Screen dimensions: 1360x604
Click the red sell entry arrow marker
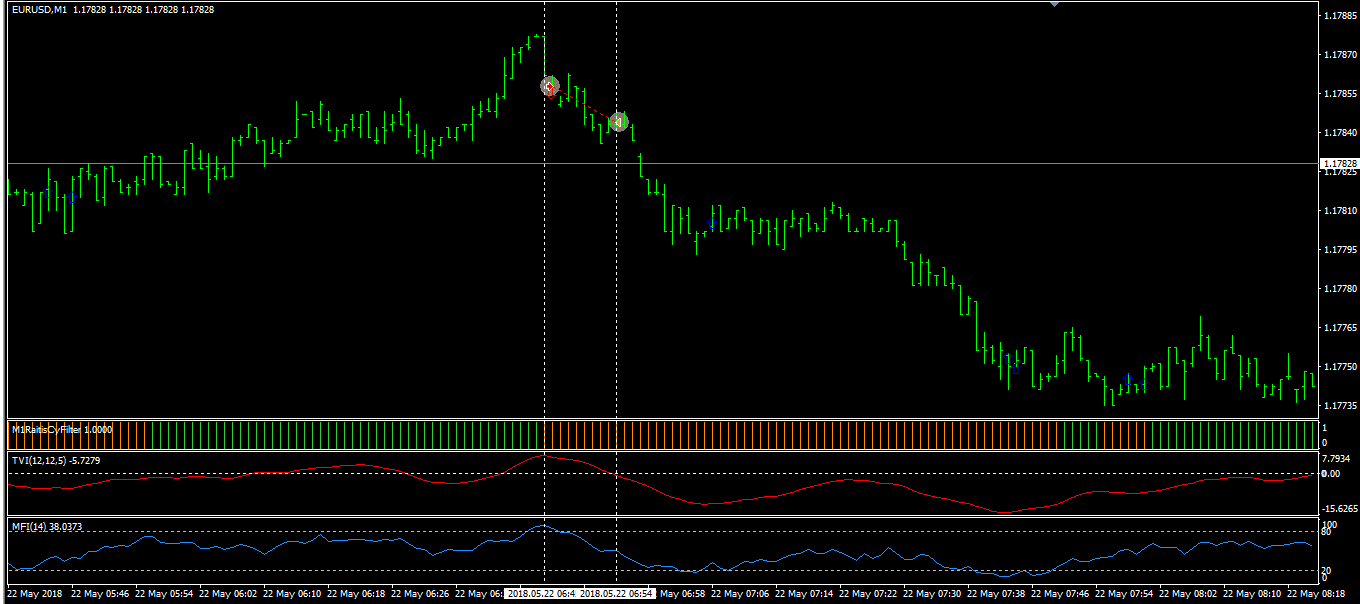(549, 87)
